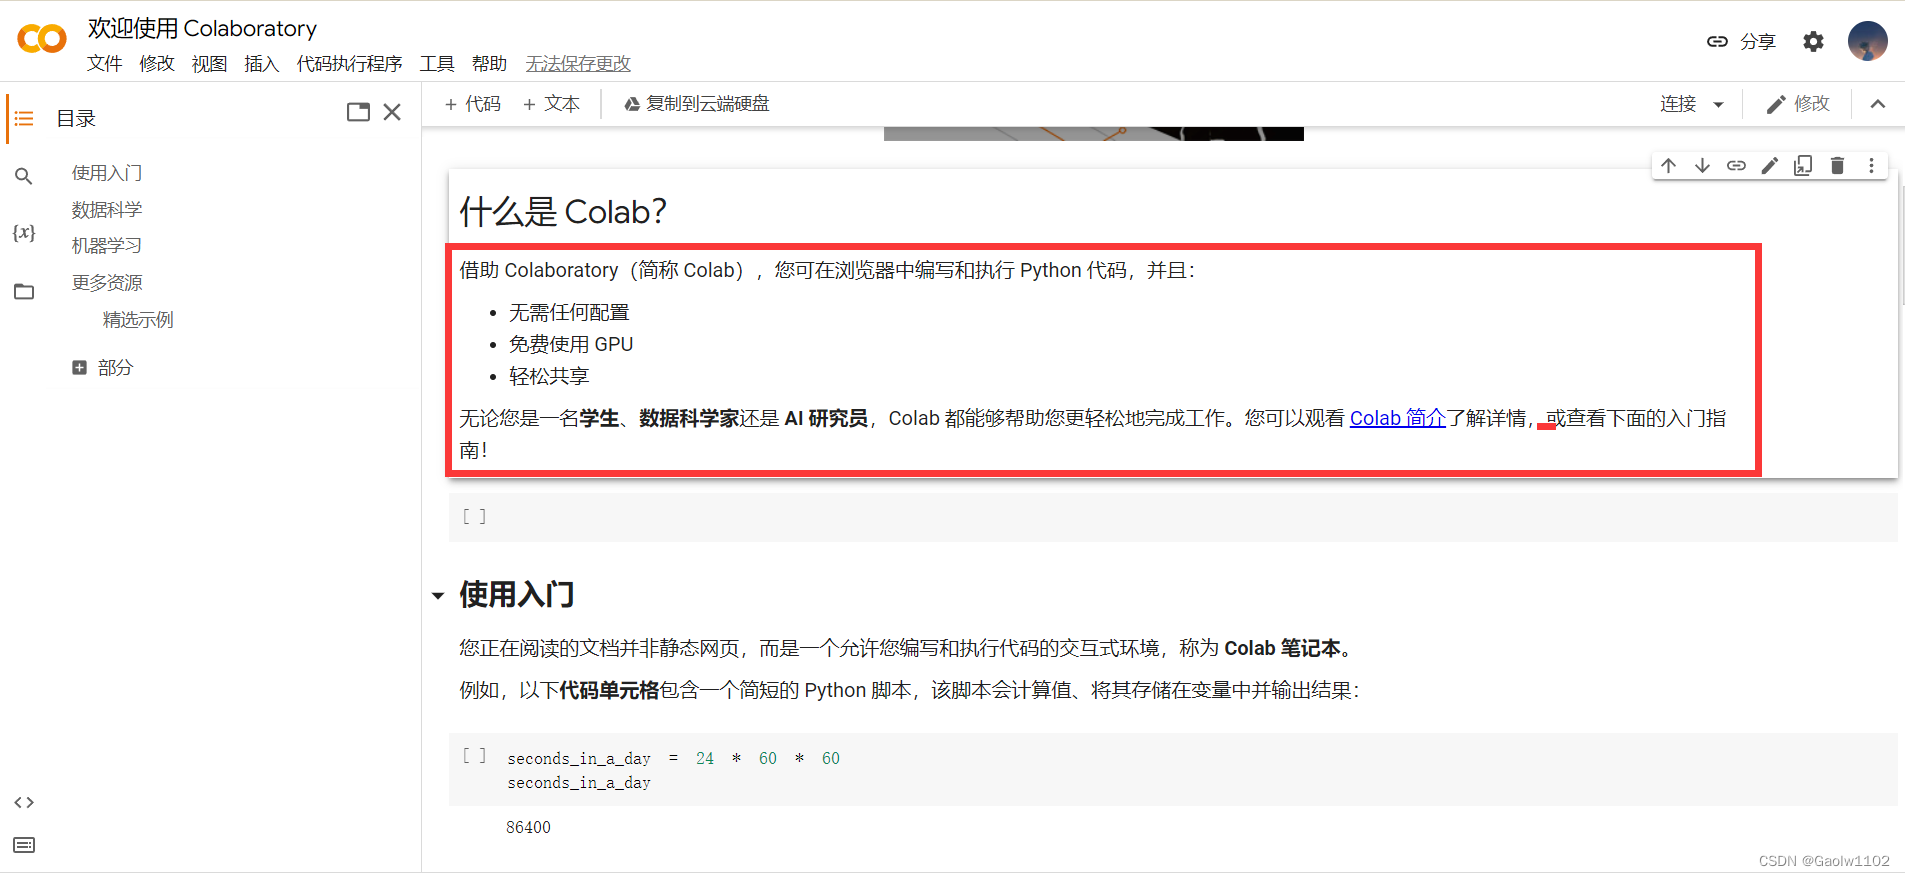Image resolution: width=1905 pixels, height=876 pixels.
Task: Click the 免费使用 GPU bullet text
Action: 571,345
